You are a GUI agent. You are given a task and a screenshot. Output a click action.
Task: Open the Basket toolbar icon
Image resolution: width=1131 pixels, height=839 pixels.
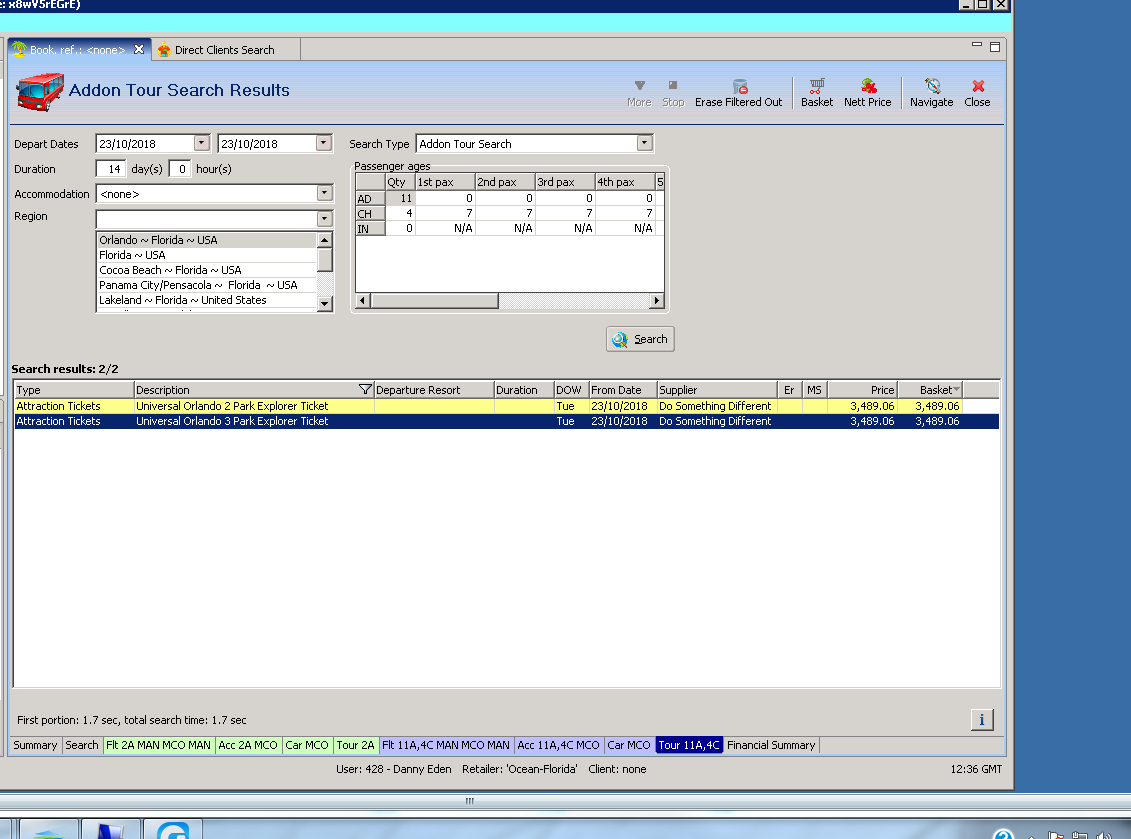[817, 93]
